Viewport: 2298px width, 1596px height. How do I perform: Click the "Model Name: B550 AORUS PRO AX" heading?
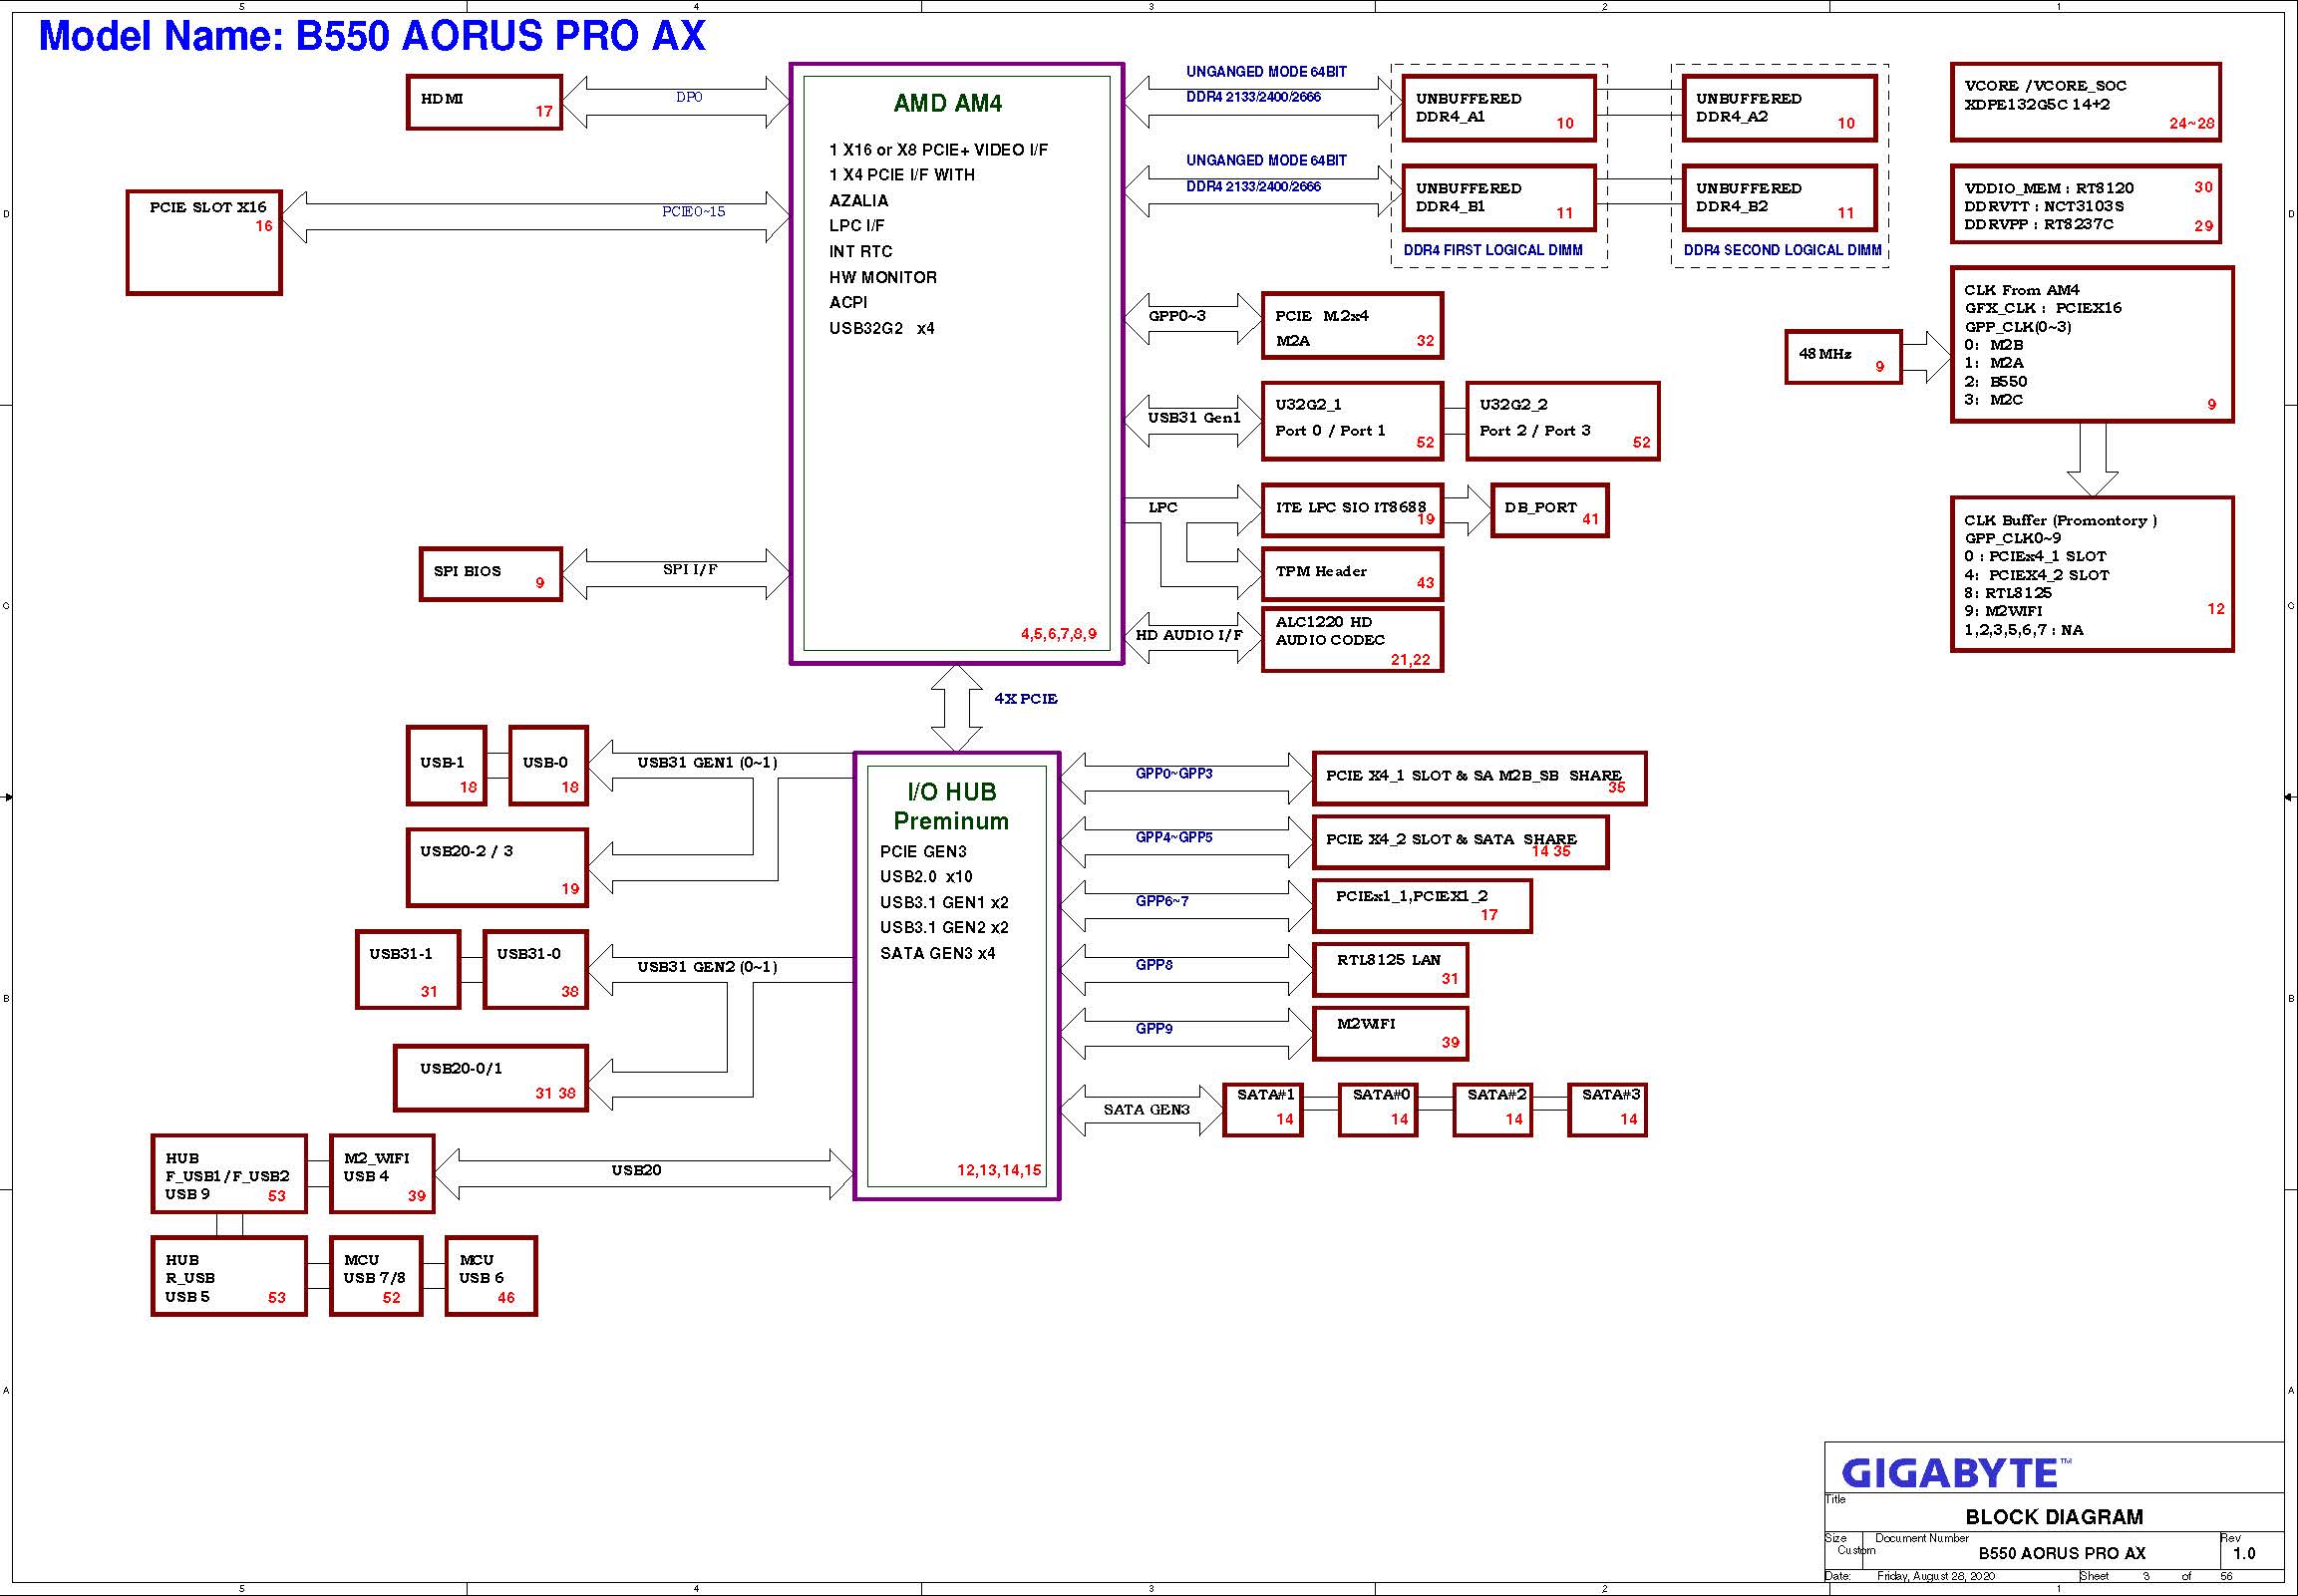tap(372, 36)
